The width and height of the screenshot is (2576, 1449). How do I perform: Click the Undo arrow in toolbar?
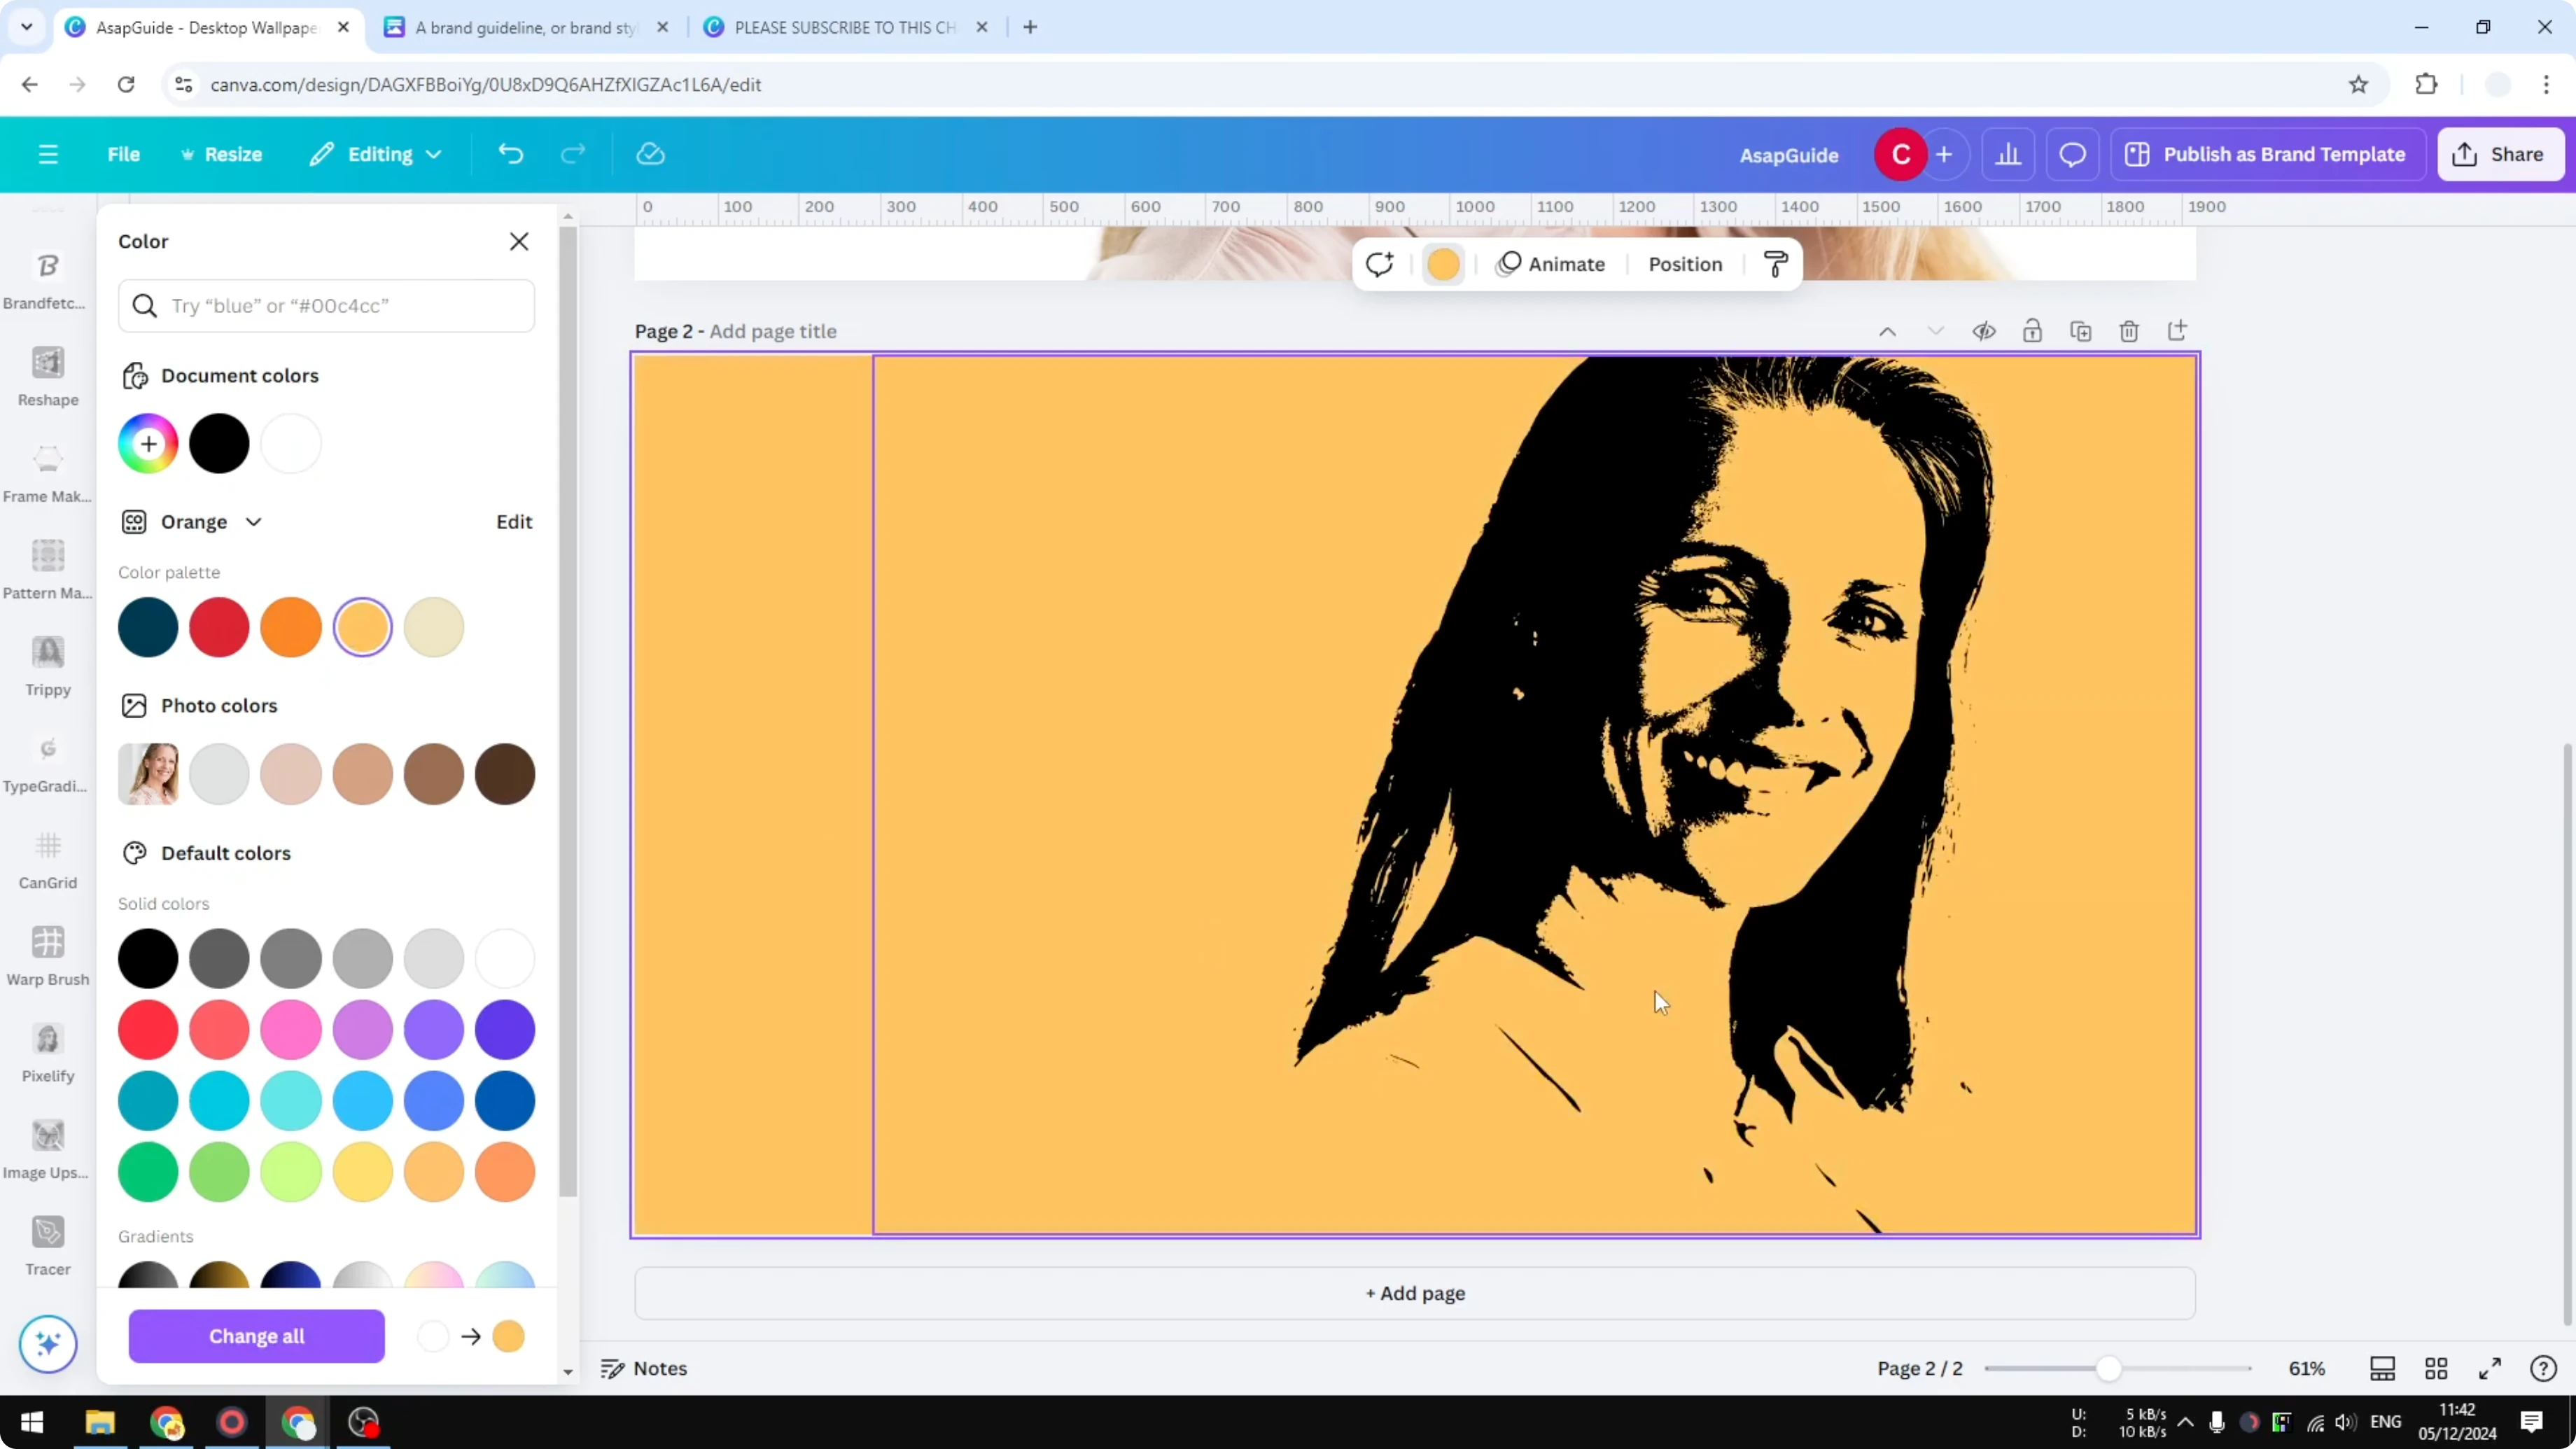tap(510, 153)
